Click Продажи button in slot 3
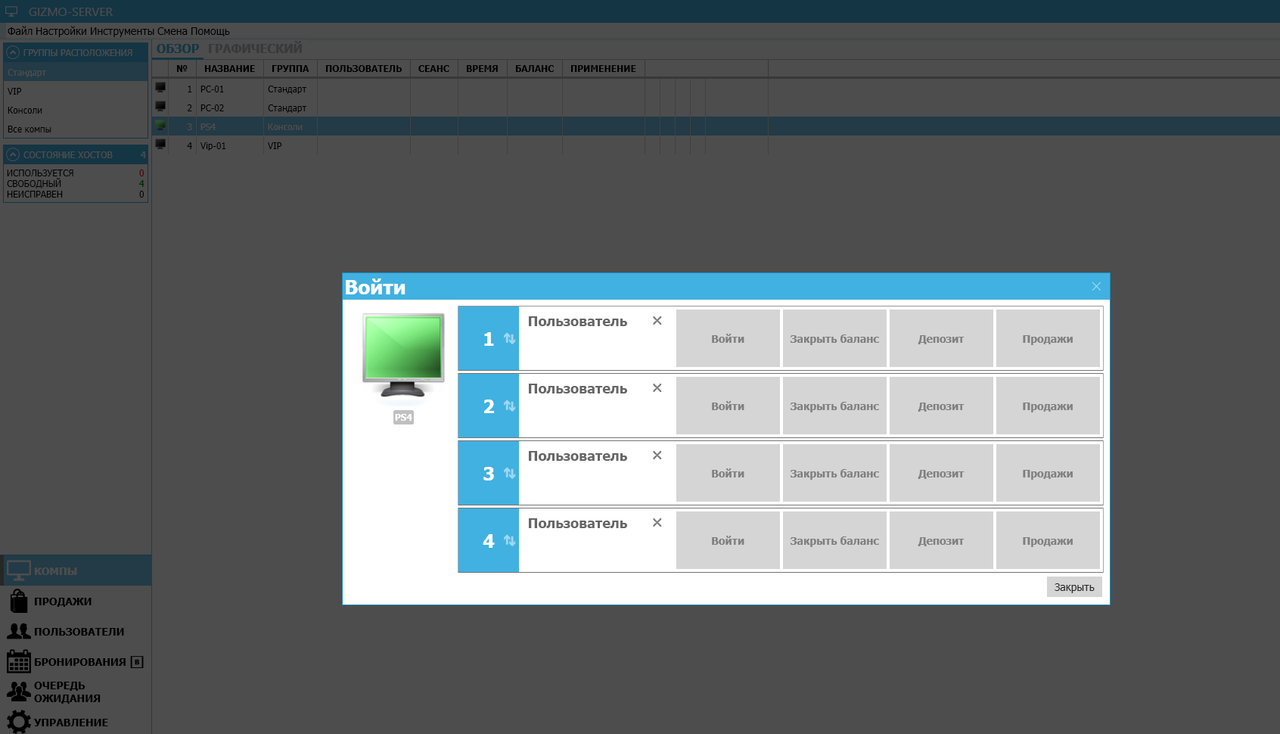Screen dimensions: 1280x734 pyautogui.click(x=1048, y=473)
